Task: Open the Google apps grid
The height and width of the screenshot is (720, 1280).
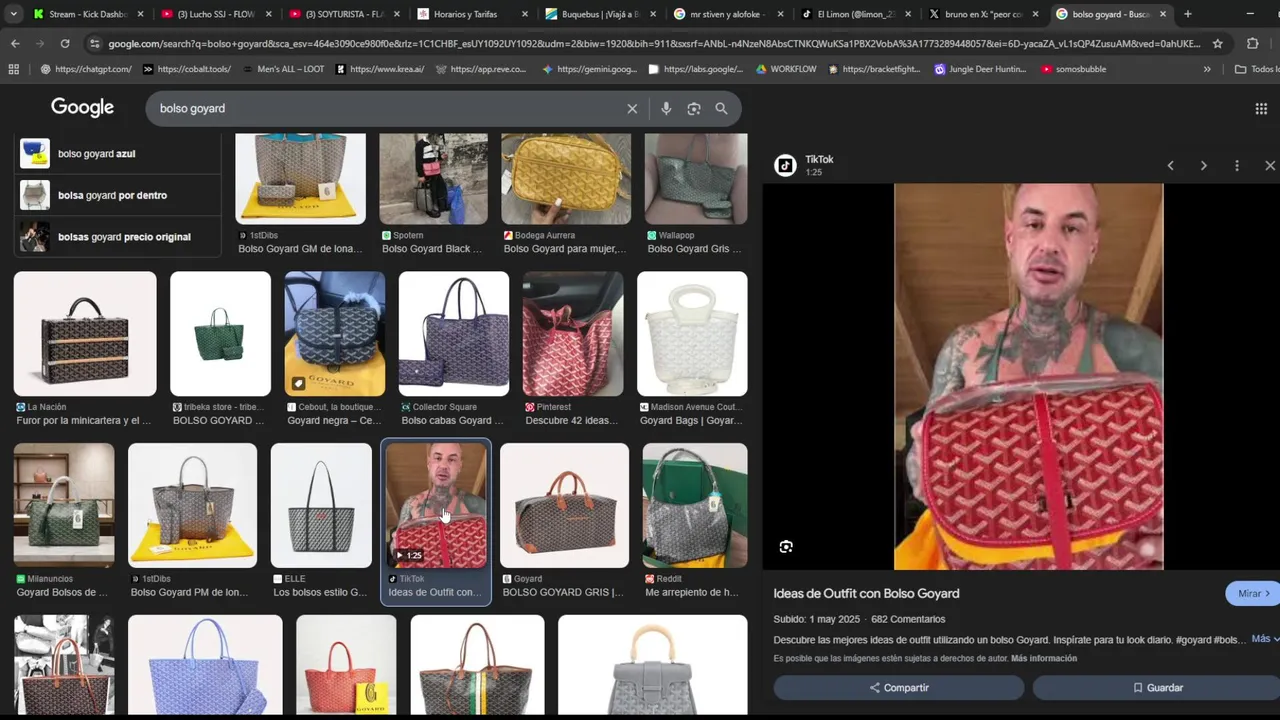Action: (x=1261, y=108)
